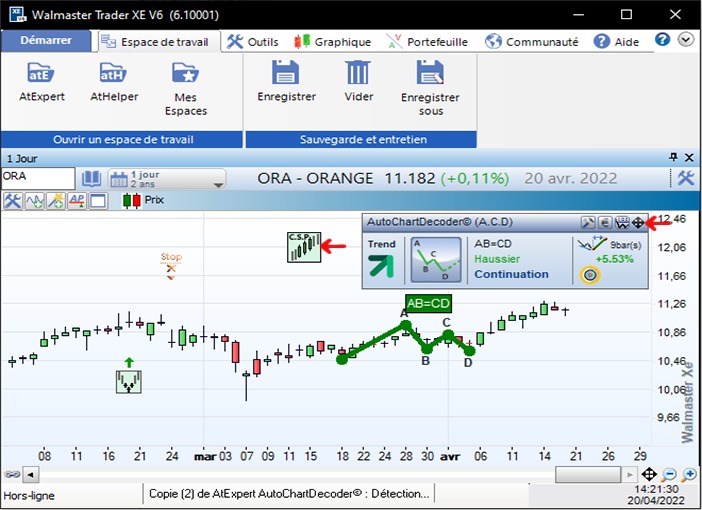Click the pan cross icon below chart
Viewport: 702px width, 510px height.
[649, 474]
